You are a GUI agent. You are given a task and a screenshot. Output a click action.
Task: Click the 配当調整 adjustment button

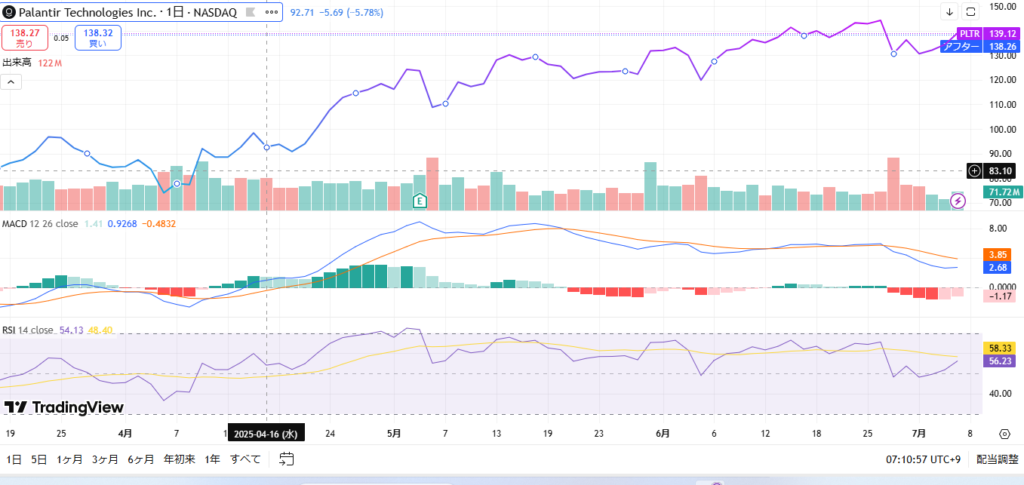(996, 460)
